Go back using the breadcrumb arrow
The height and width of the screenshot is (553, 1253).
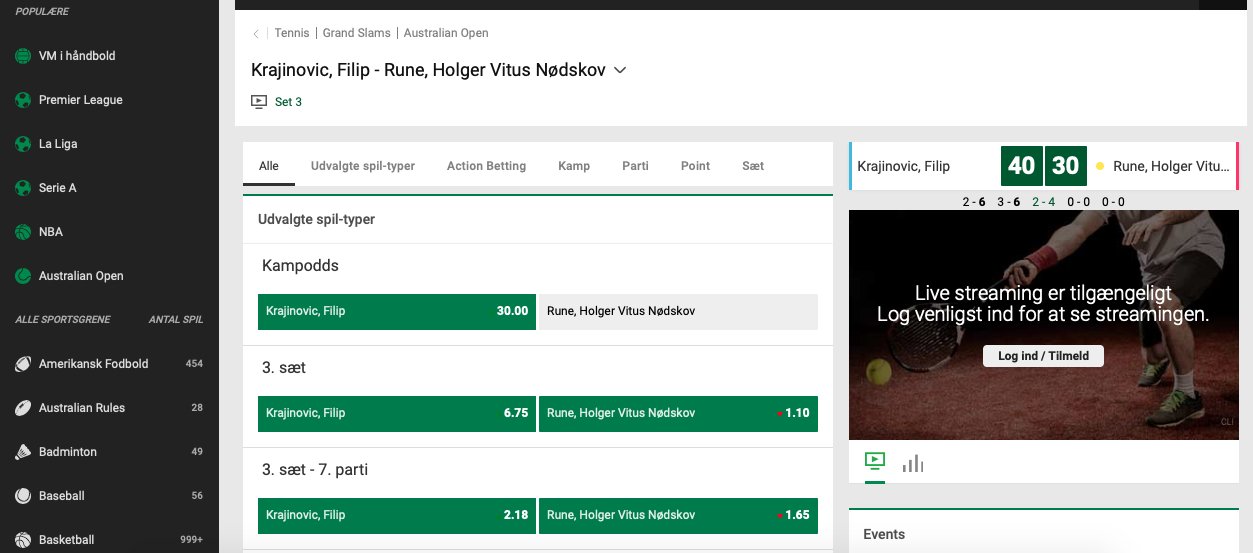(256, 33)
